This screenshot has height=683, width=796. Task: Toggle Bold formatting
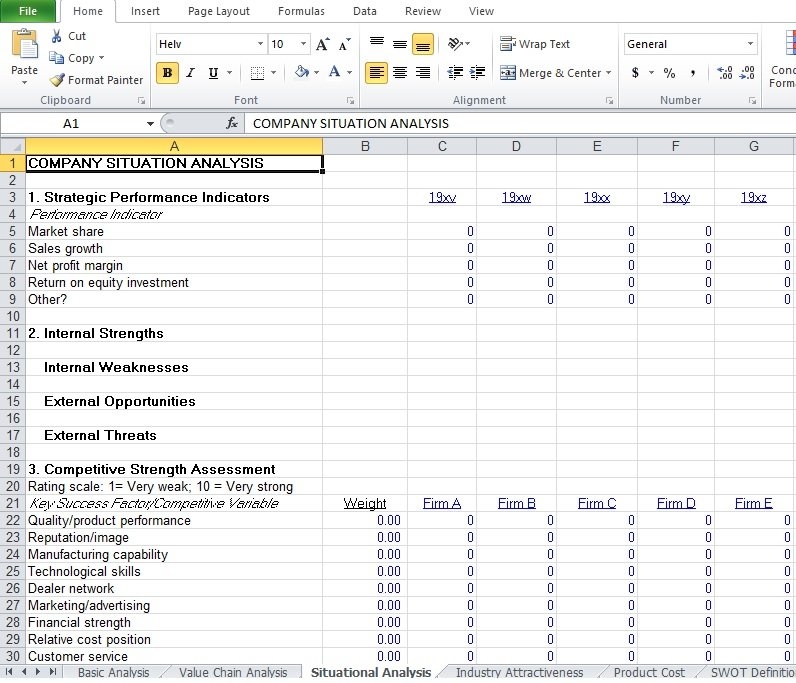pos(167,73)
